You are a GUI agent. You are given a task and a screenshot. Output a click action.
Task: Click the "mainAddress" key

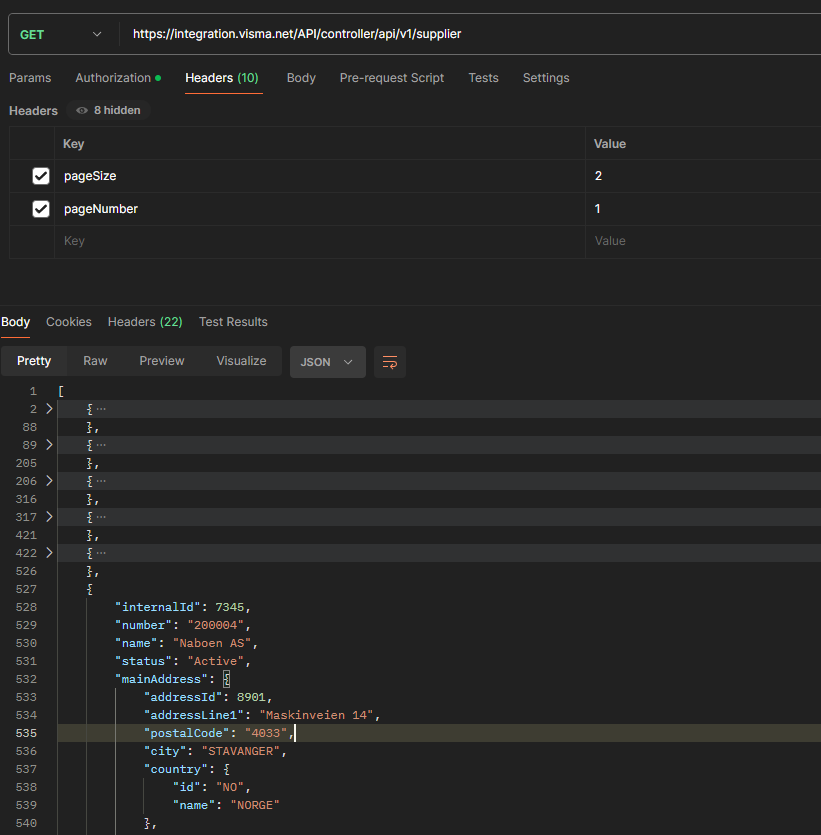161,679
